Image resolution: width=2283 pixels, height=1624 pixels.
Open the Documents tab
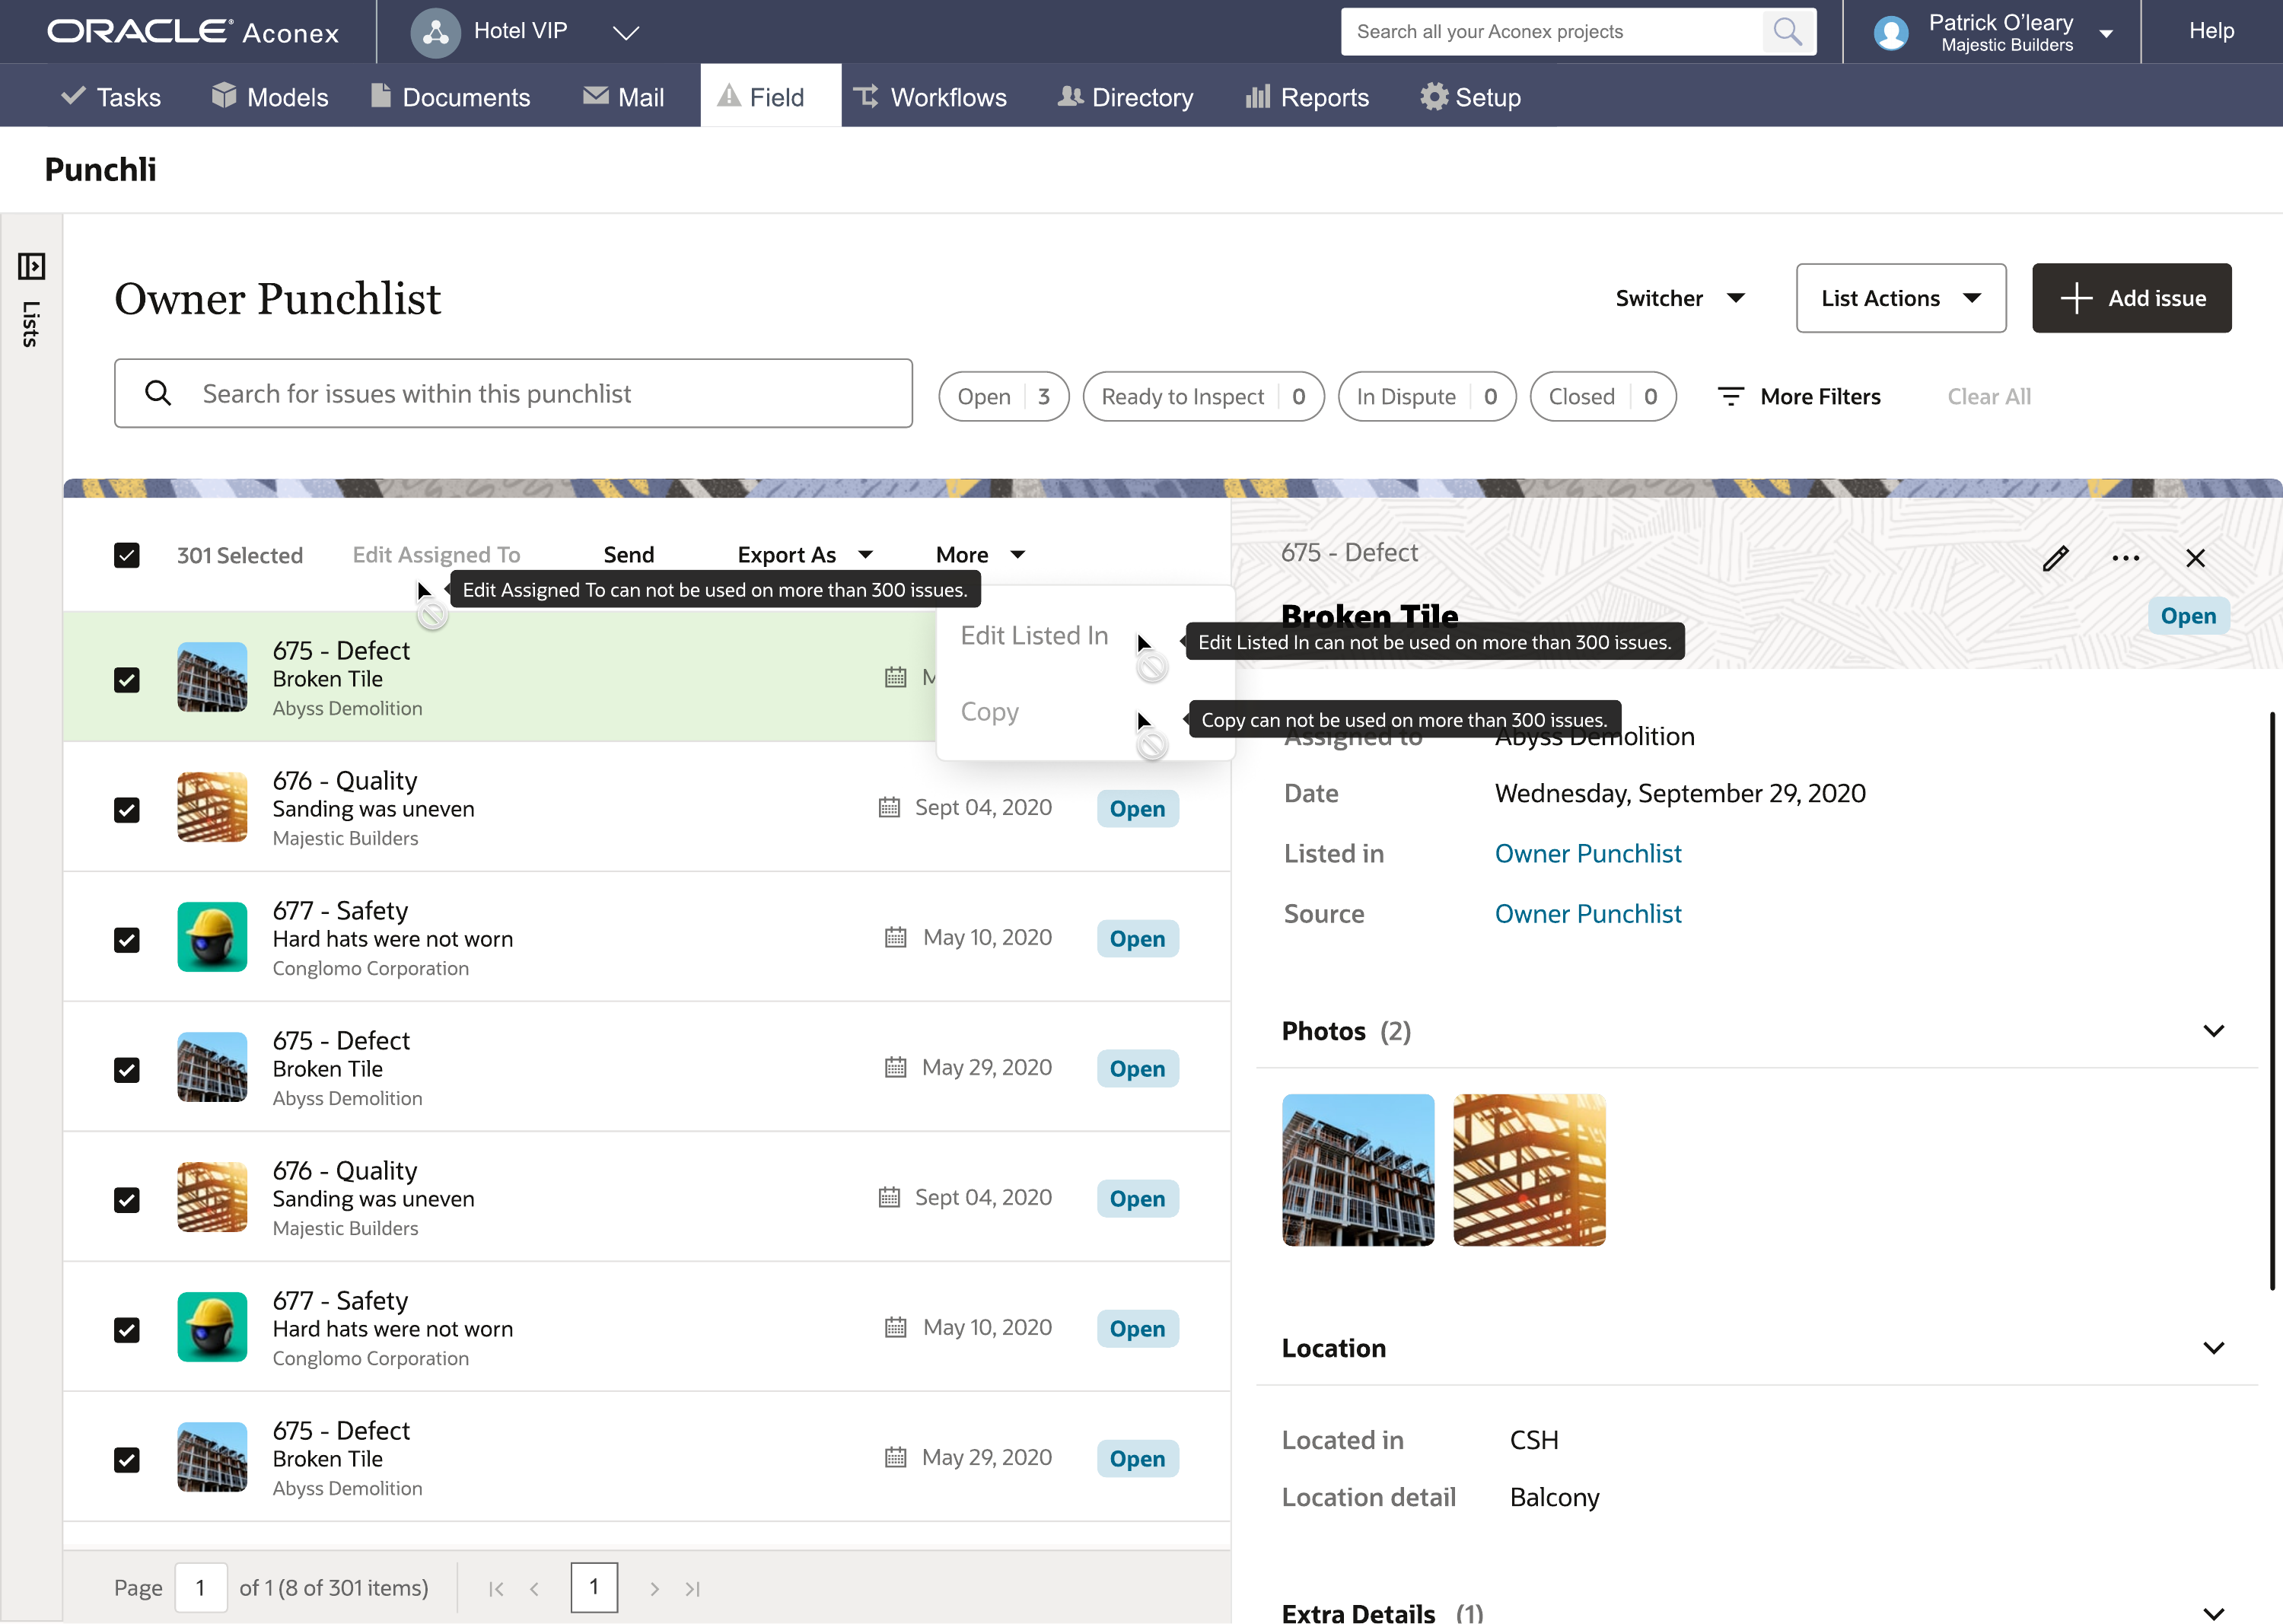coord(450,96)
